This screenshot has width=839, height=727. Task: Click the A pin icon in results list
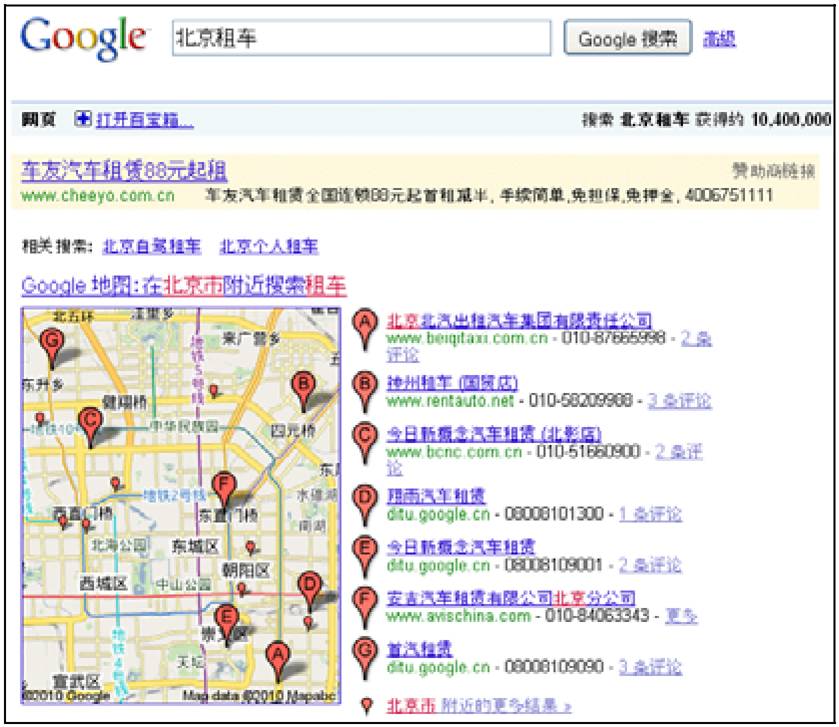365,330
